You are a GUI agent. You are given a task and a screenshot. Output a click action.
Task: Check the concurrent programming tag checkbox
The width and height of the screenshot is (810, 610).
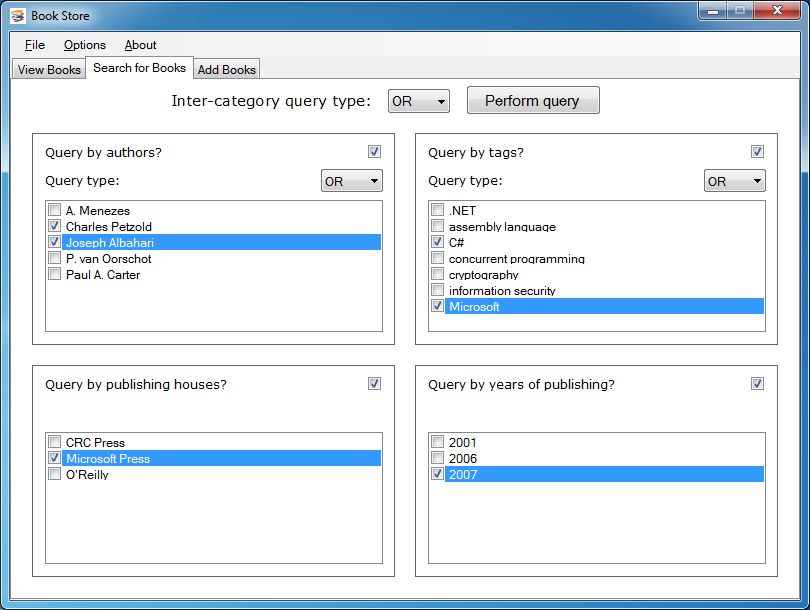[438, 258]
